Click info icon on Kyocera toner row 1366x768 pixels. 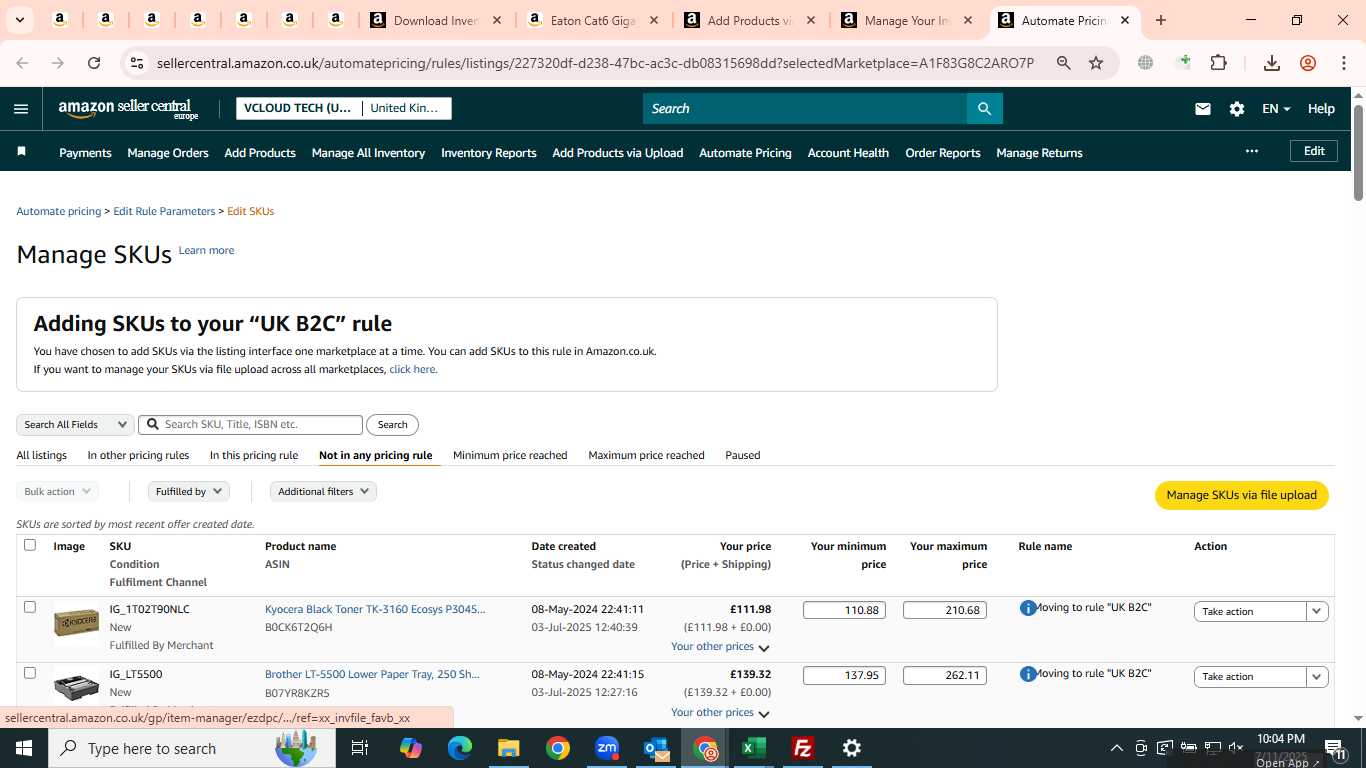1027,608
